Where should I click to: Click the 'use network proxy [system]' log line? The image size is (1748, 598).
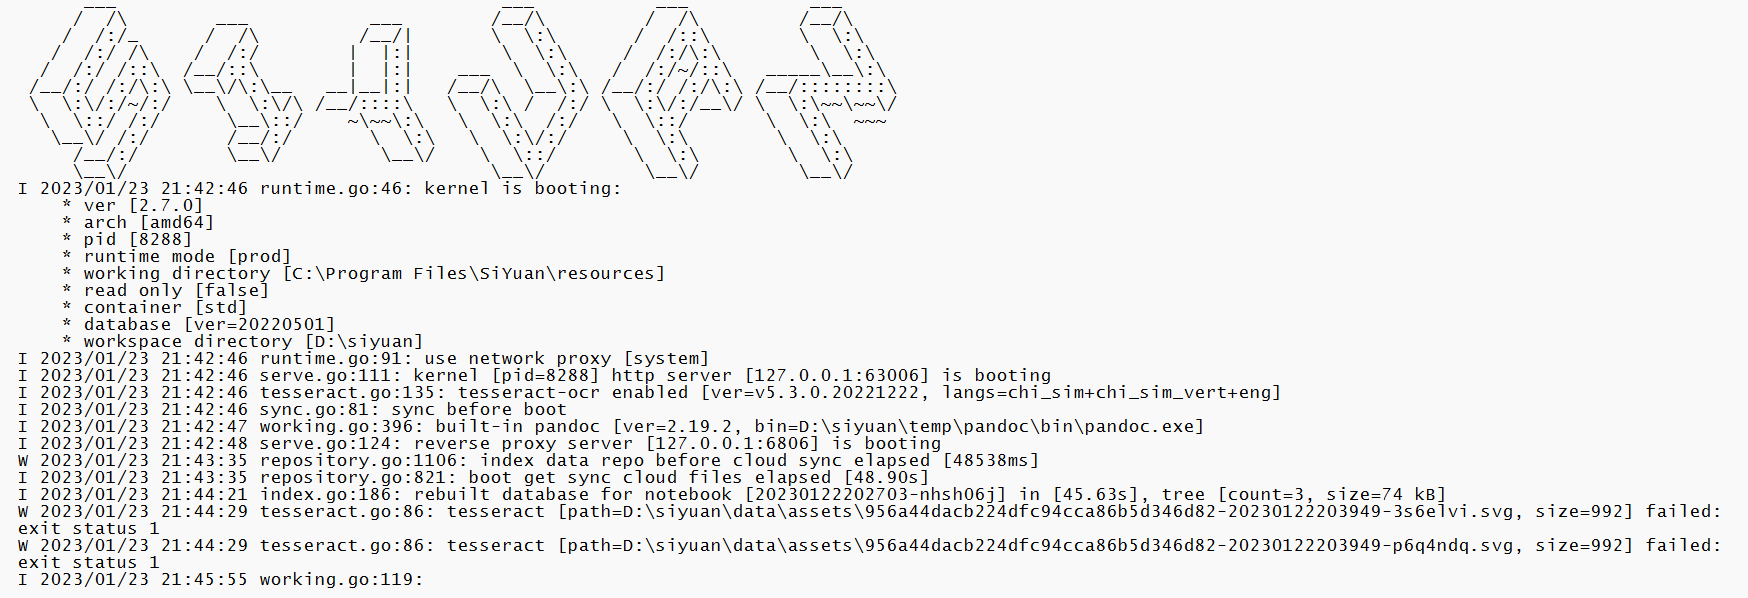tap(484, 358)
